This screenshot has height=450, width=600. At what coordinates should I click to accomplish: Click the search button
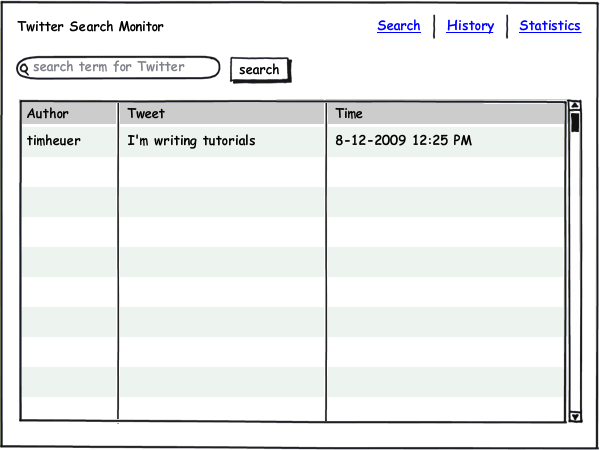260,70
